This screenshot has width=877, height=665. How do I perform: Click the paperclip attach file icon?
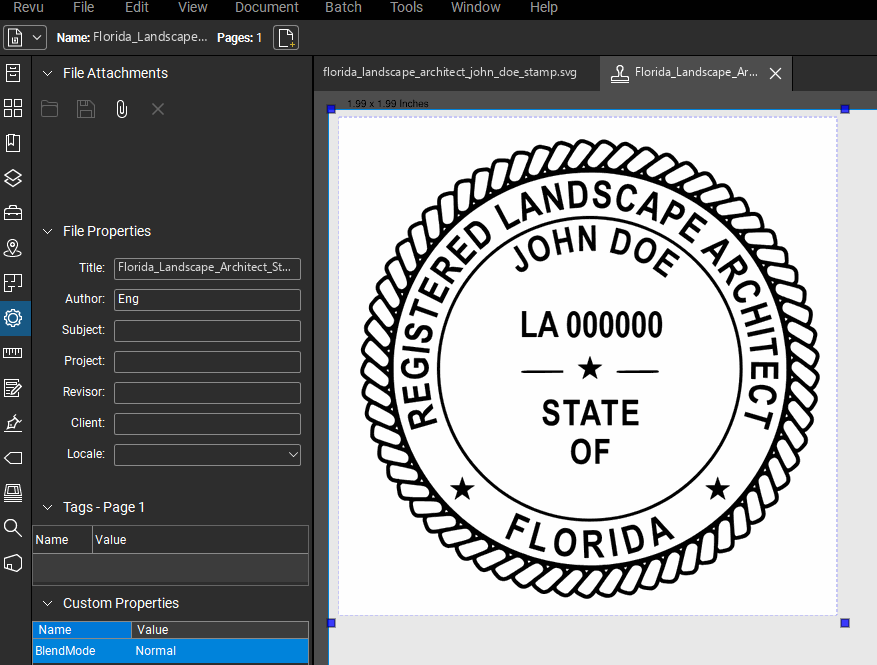coord(121,109)
